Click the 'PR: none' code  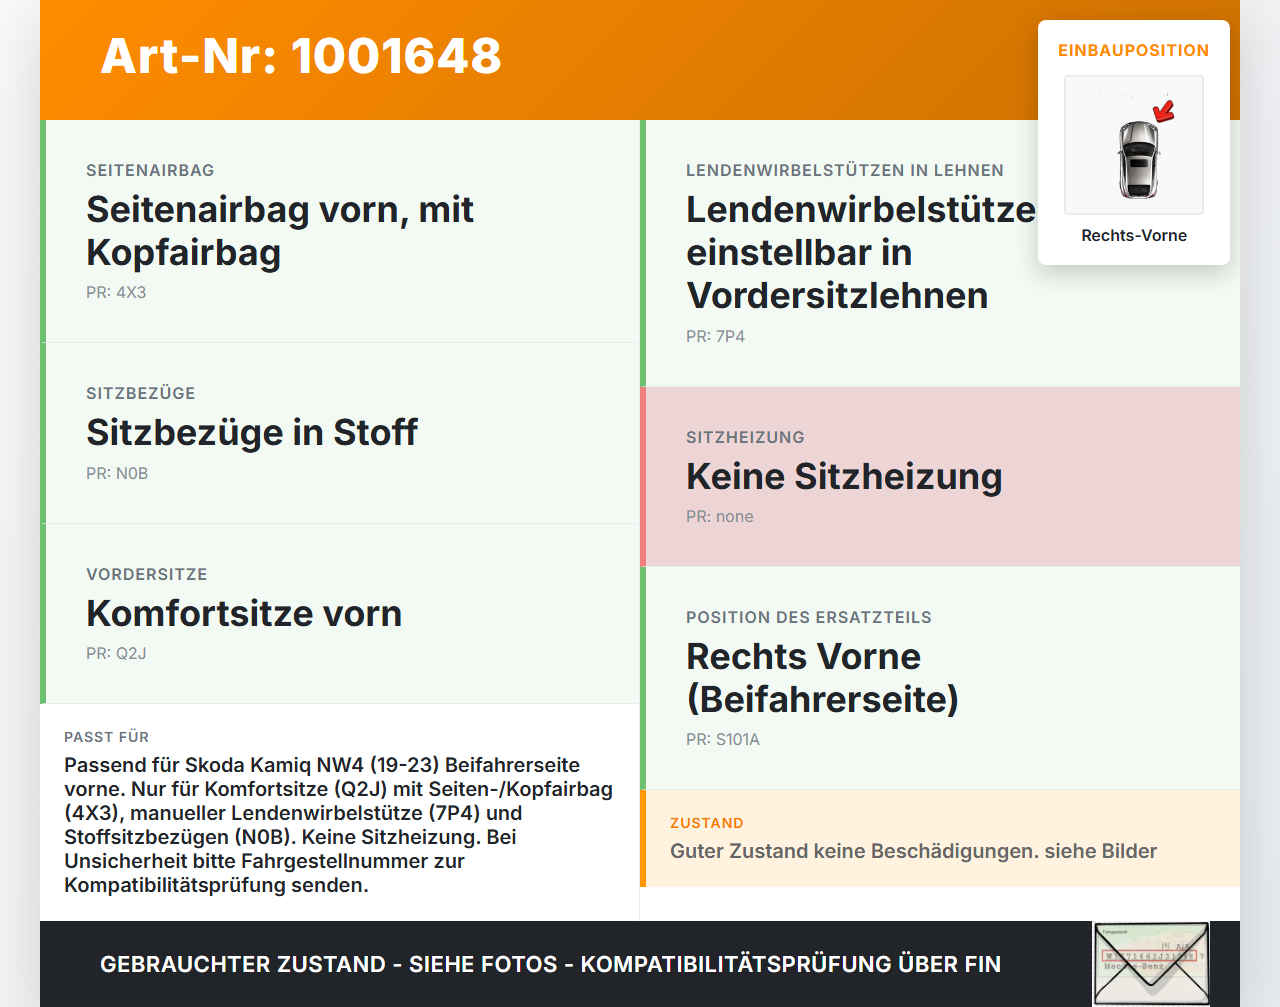[x=720, y=517]
